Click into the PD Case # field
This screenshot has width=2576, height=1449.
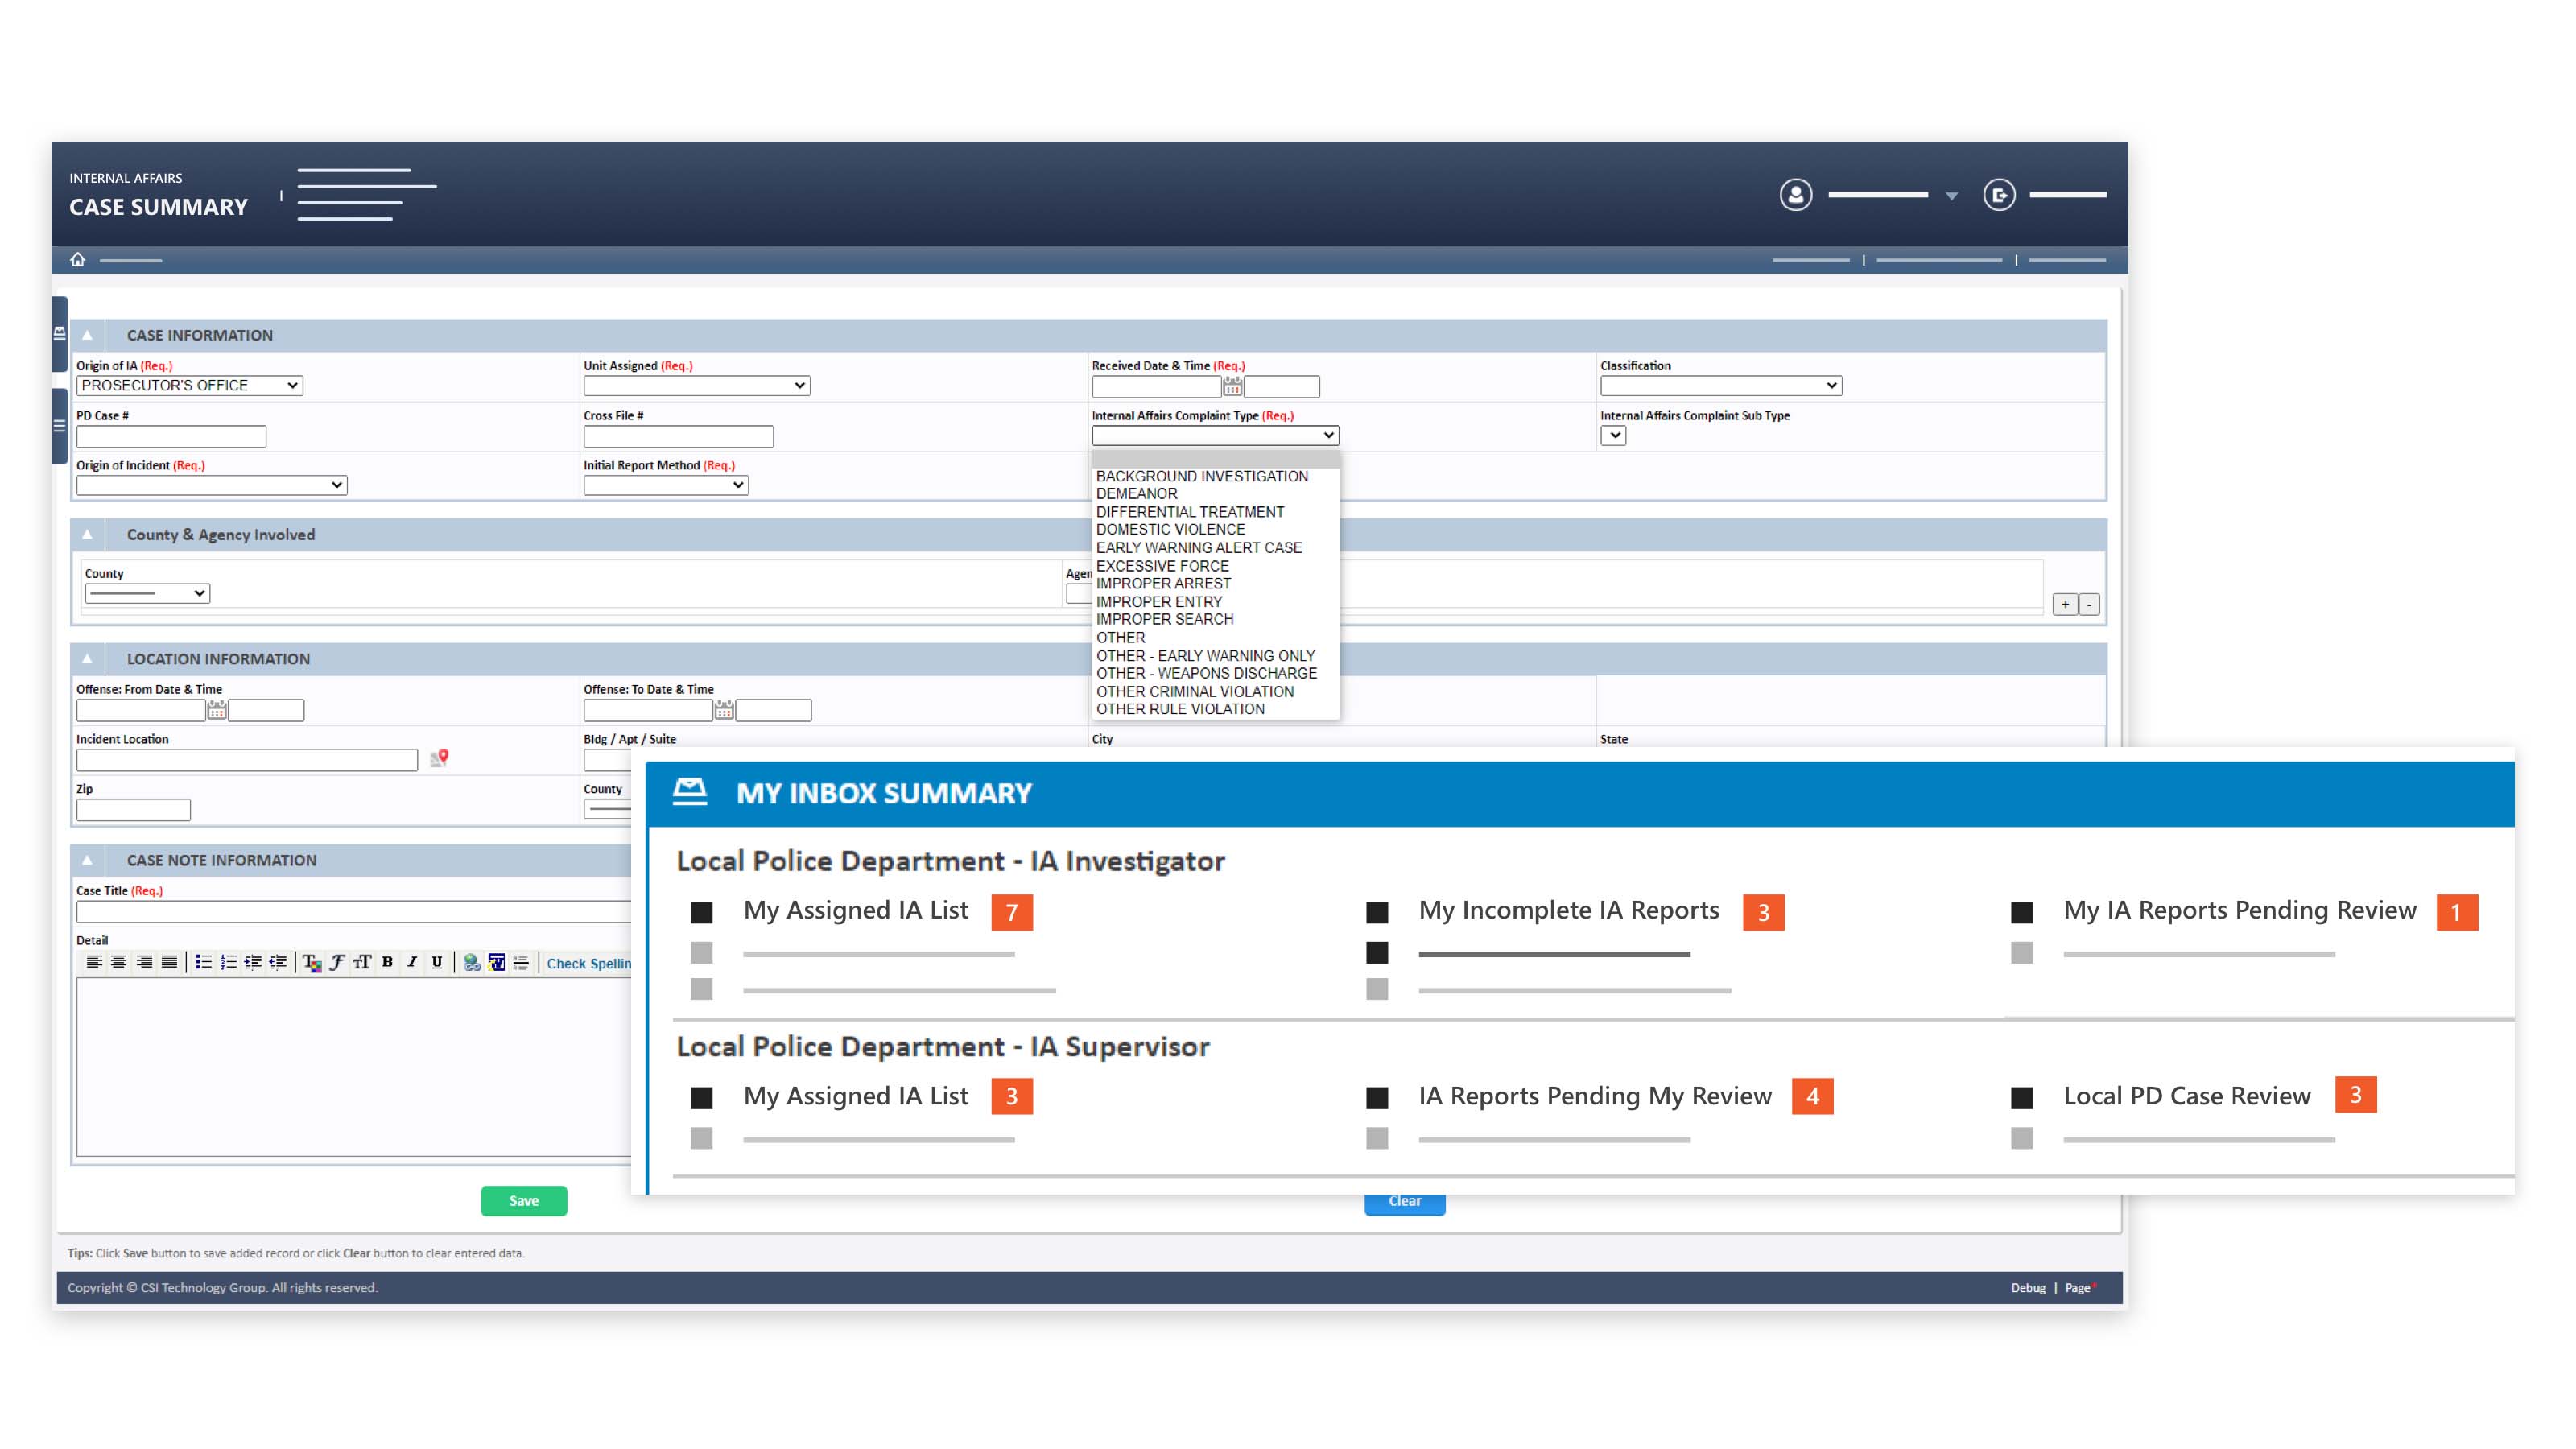[171, 436]
